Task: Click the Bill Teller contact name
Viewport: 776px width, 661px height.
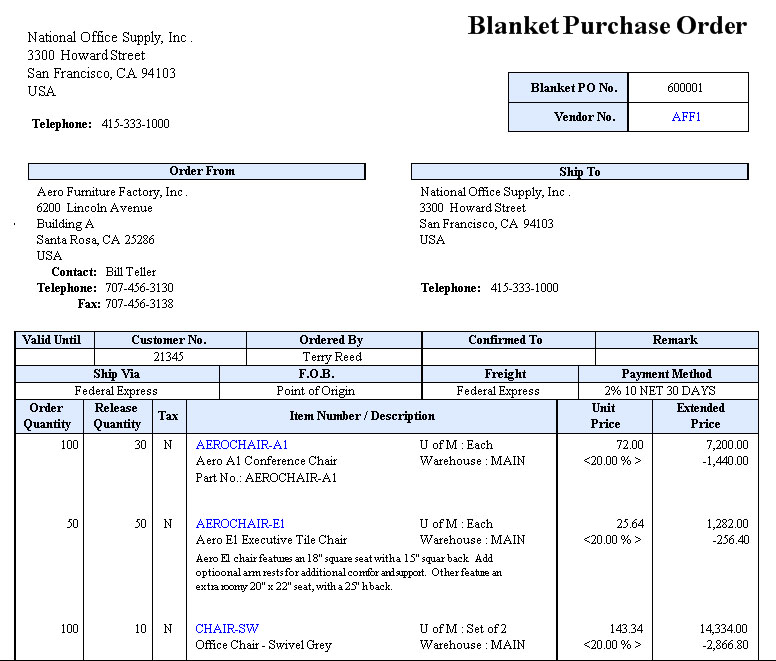Action: [131, 272]
